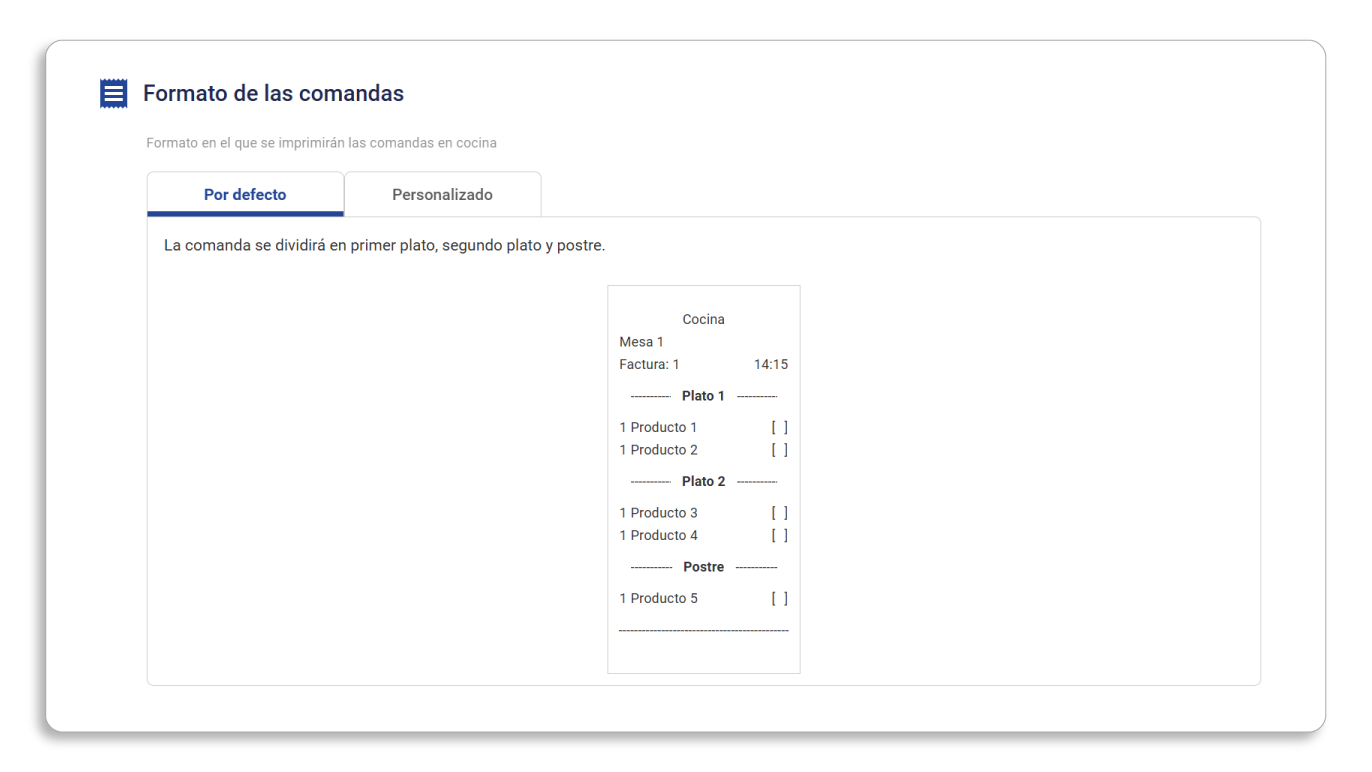Click the 1 Producto 1 line

(x=658, y=427)
